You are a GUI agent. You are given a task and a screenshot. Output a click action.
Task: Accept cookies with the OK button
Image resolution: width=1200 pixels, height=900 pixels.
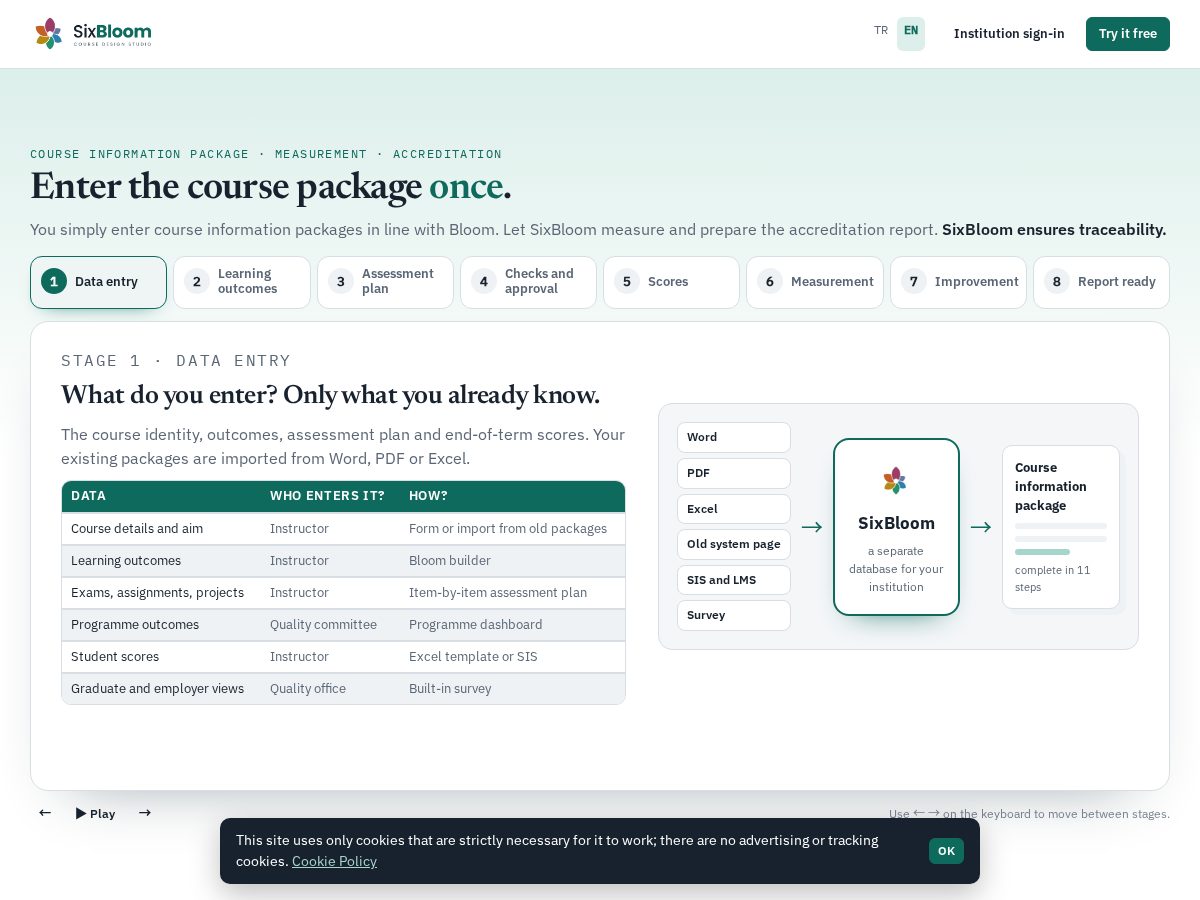coord(946,851)
